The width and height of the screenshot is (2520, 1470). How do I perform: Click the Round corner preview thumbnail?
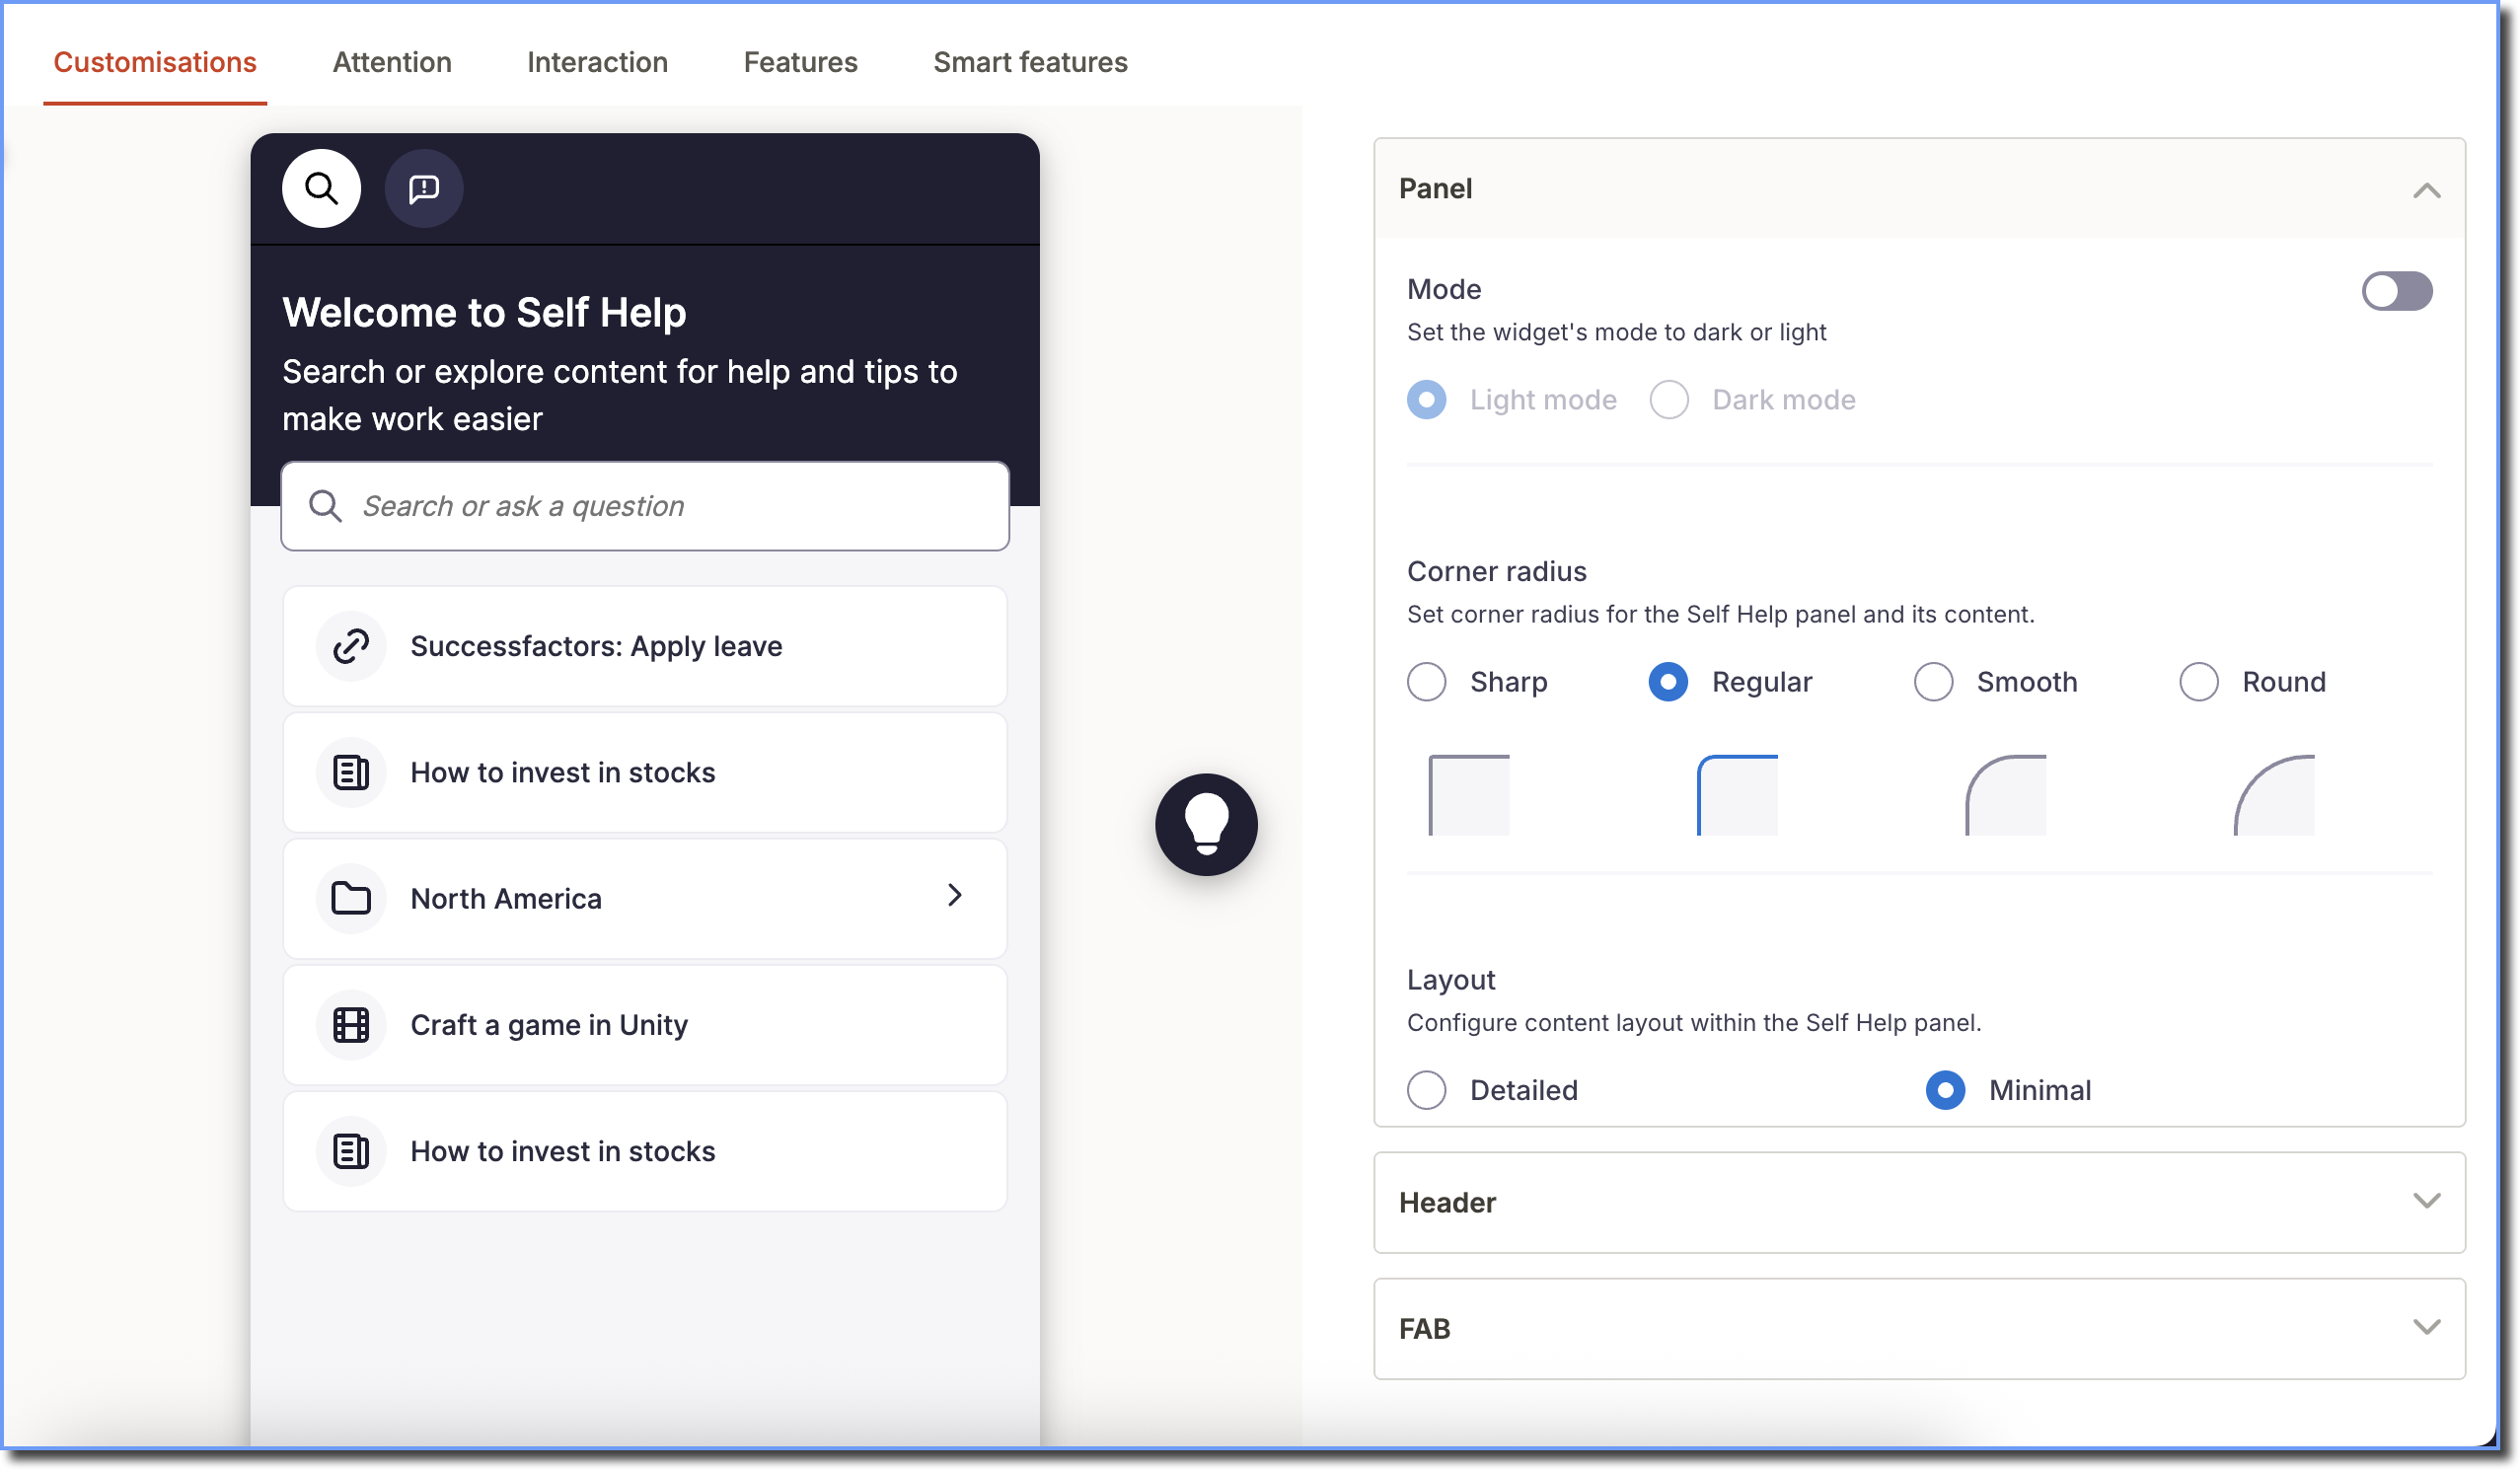tap(2274, 796)
